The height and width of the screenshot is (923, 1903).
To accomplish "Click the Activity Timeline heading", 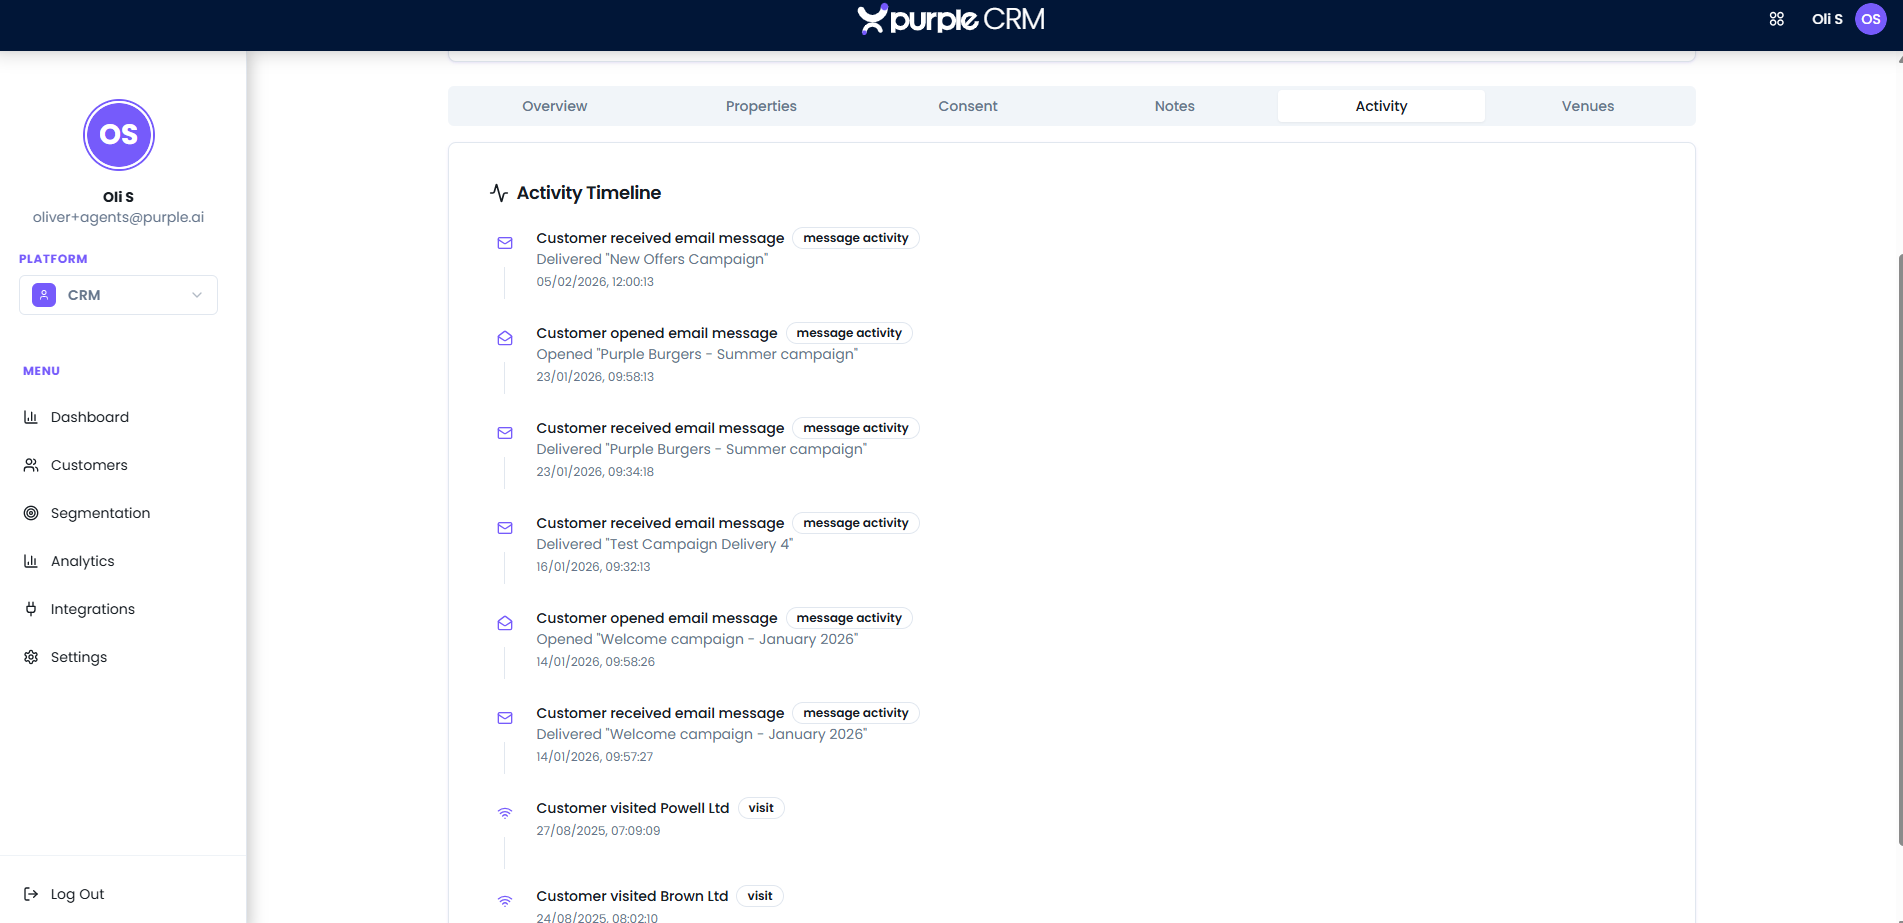I will (x=589, y=193).
